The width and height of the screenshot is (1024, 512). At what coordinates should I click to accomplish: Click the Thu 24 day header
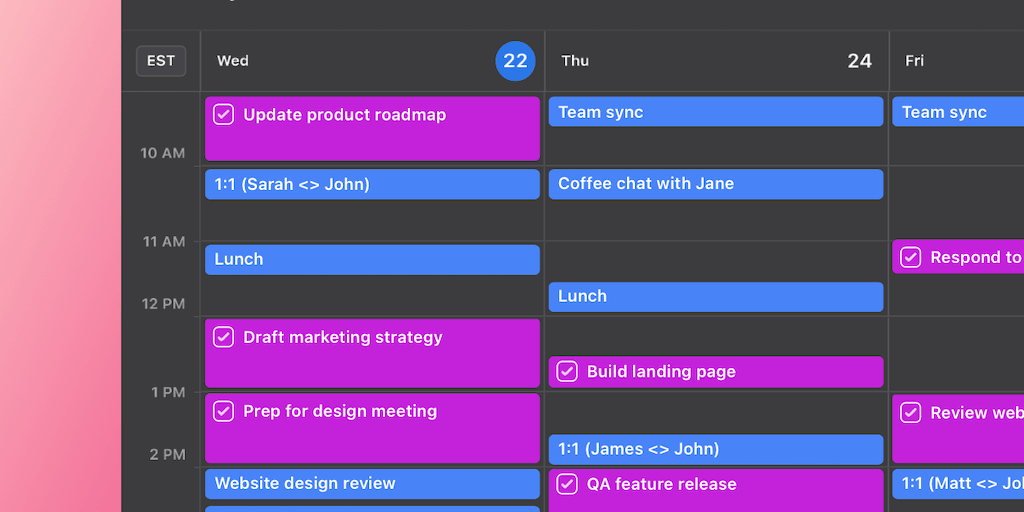716,61
